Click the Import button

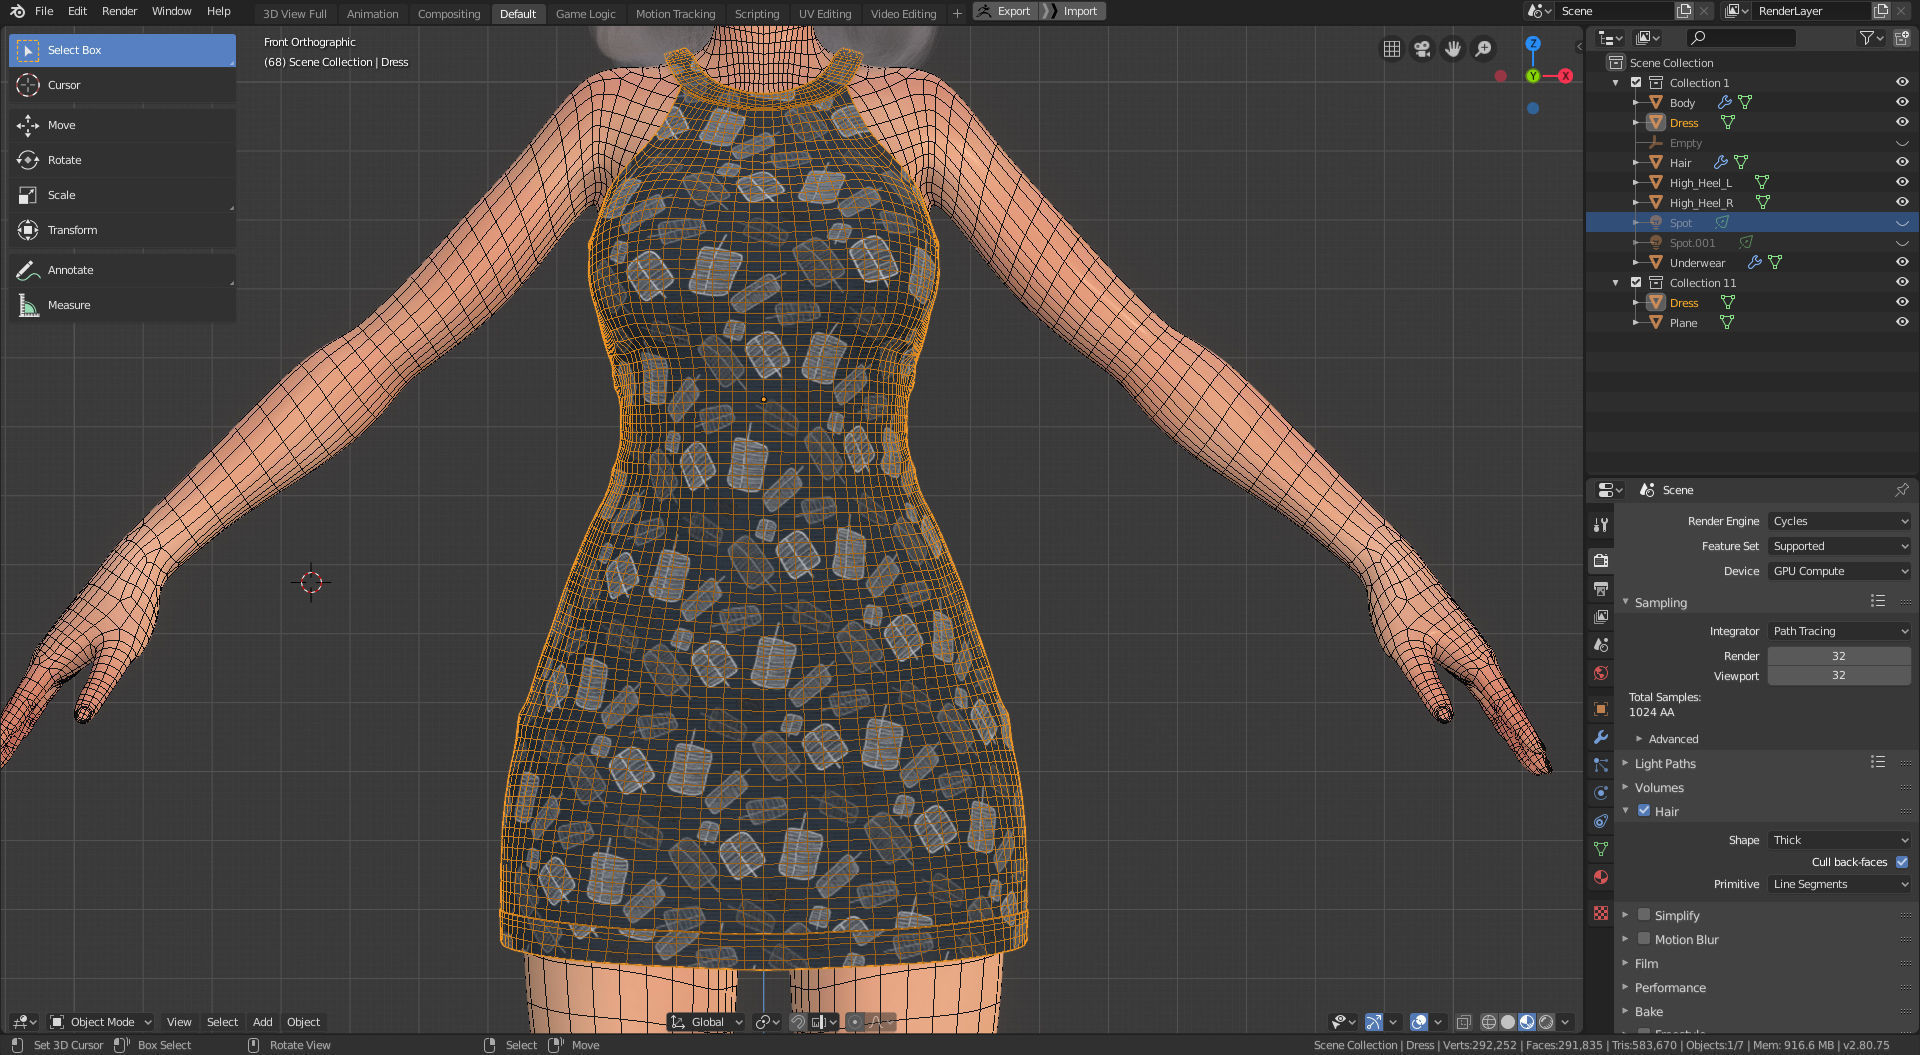point(1074,11)
